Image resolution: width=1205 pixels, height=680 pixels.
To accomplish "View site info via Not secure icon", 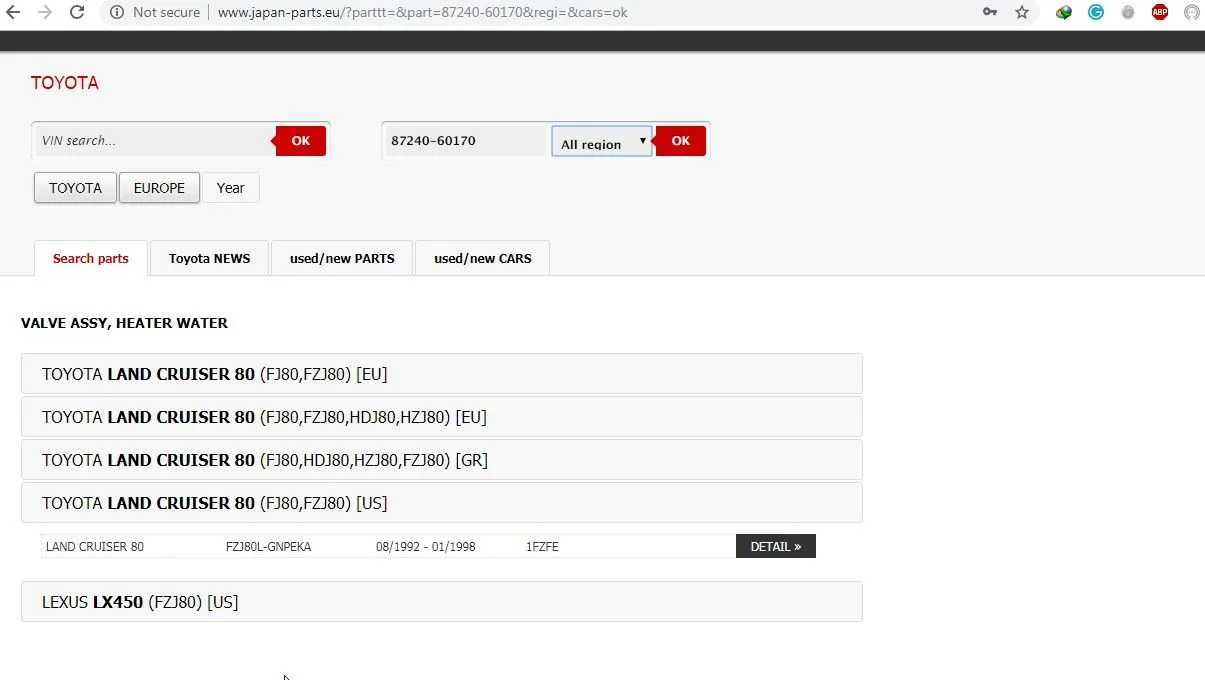I will (117, 12).
